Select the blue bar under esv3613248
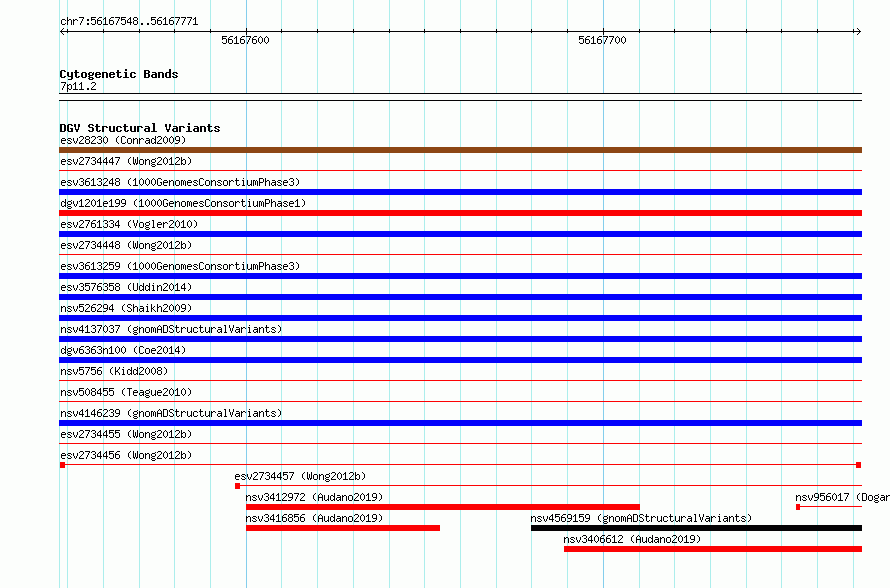The width and height of the screenshot is (890, 588). click(460, 192)
